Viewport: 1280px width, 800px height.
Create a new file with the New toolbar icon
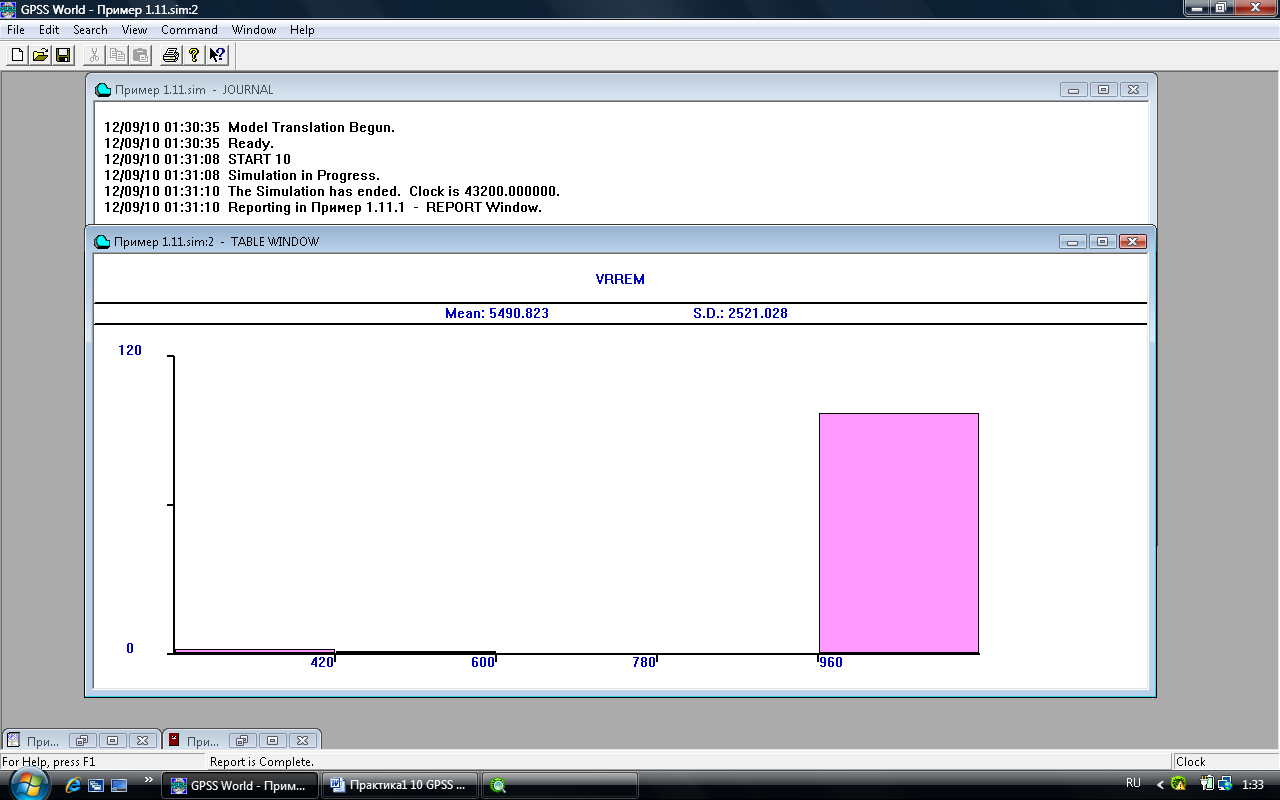[17, 54]
